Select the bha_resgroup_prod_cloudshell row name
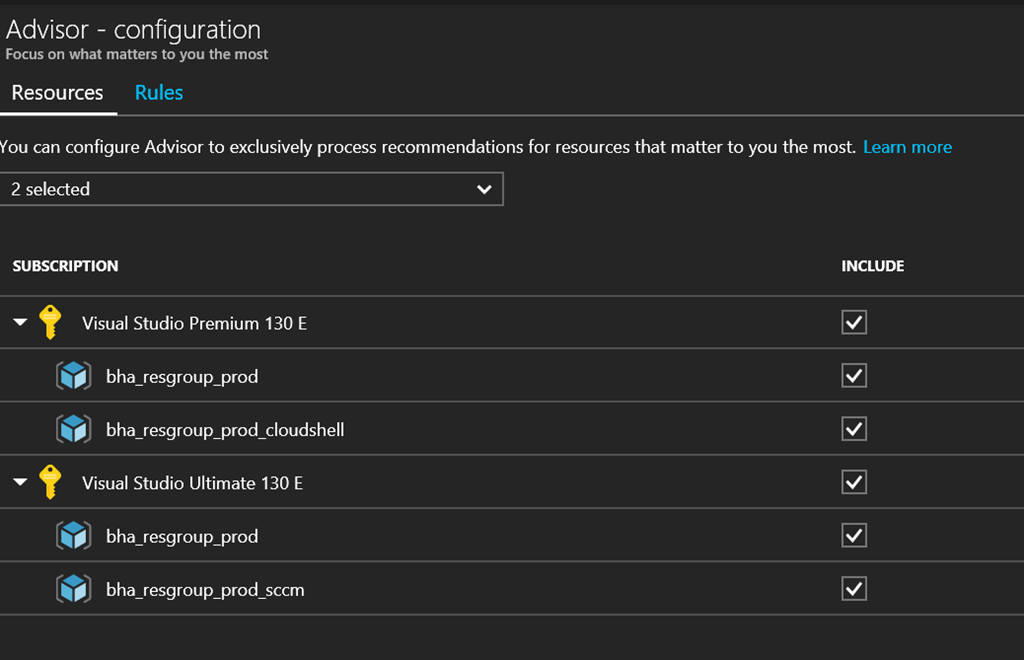The height and width of the screenshot is (660, 1024). pyautogui.click(x=225, y=430)
